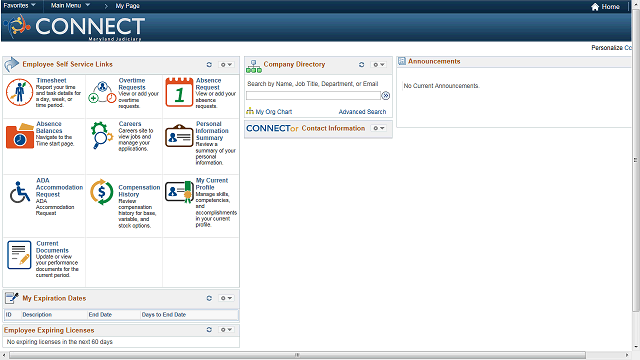Viewport: 640px width, 360px height.
Task: Expand the Company Directory settings dropdown
Action: pyautogui.click(x=378, y=64)
